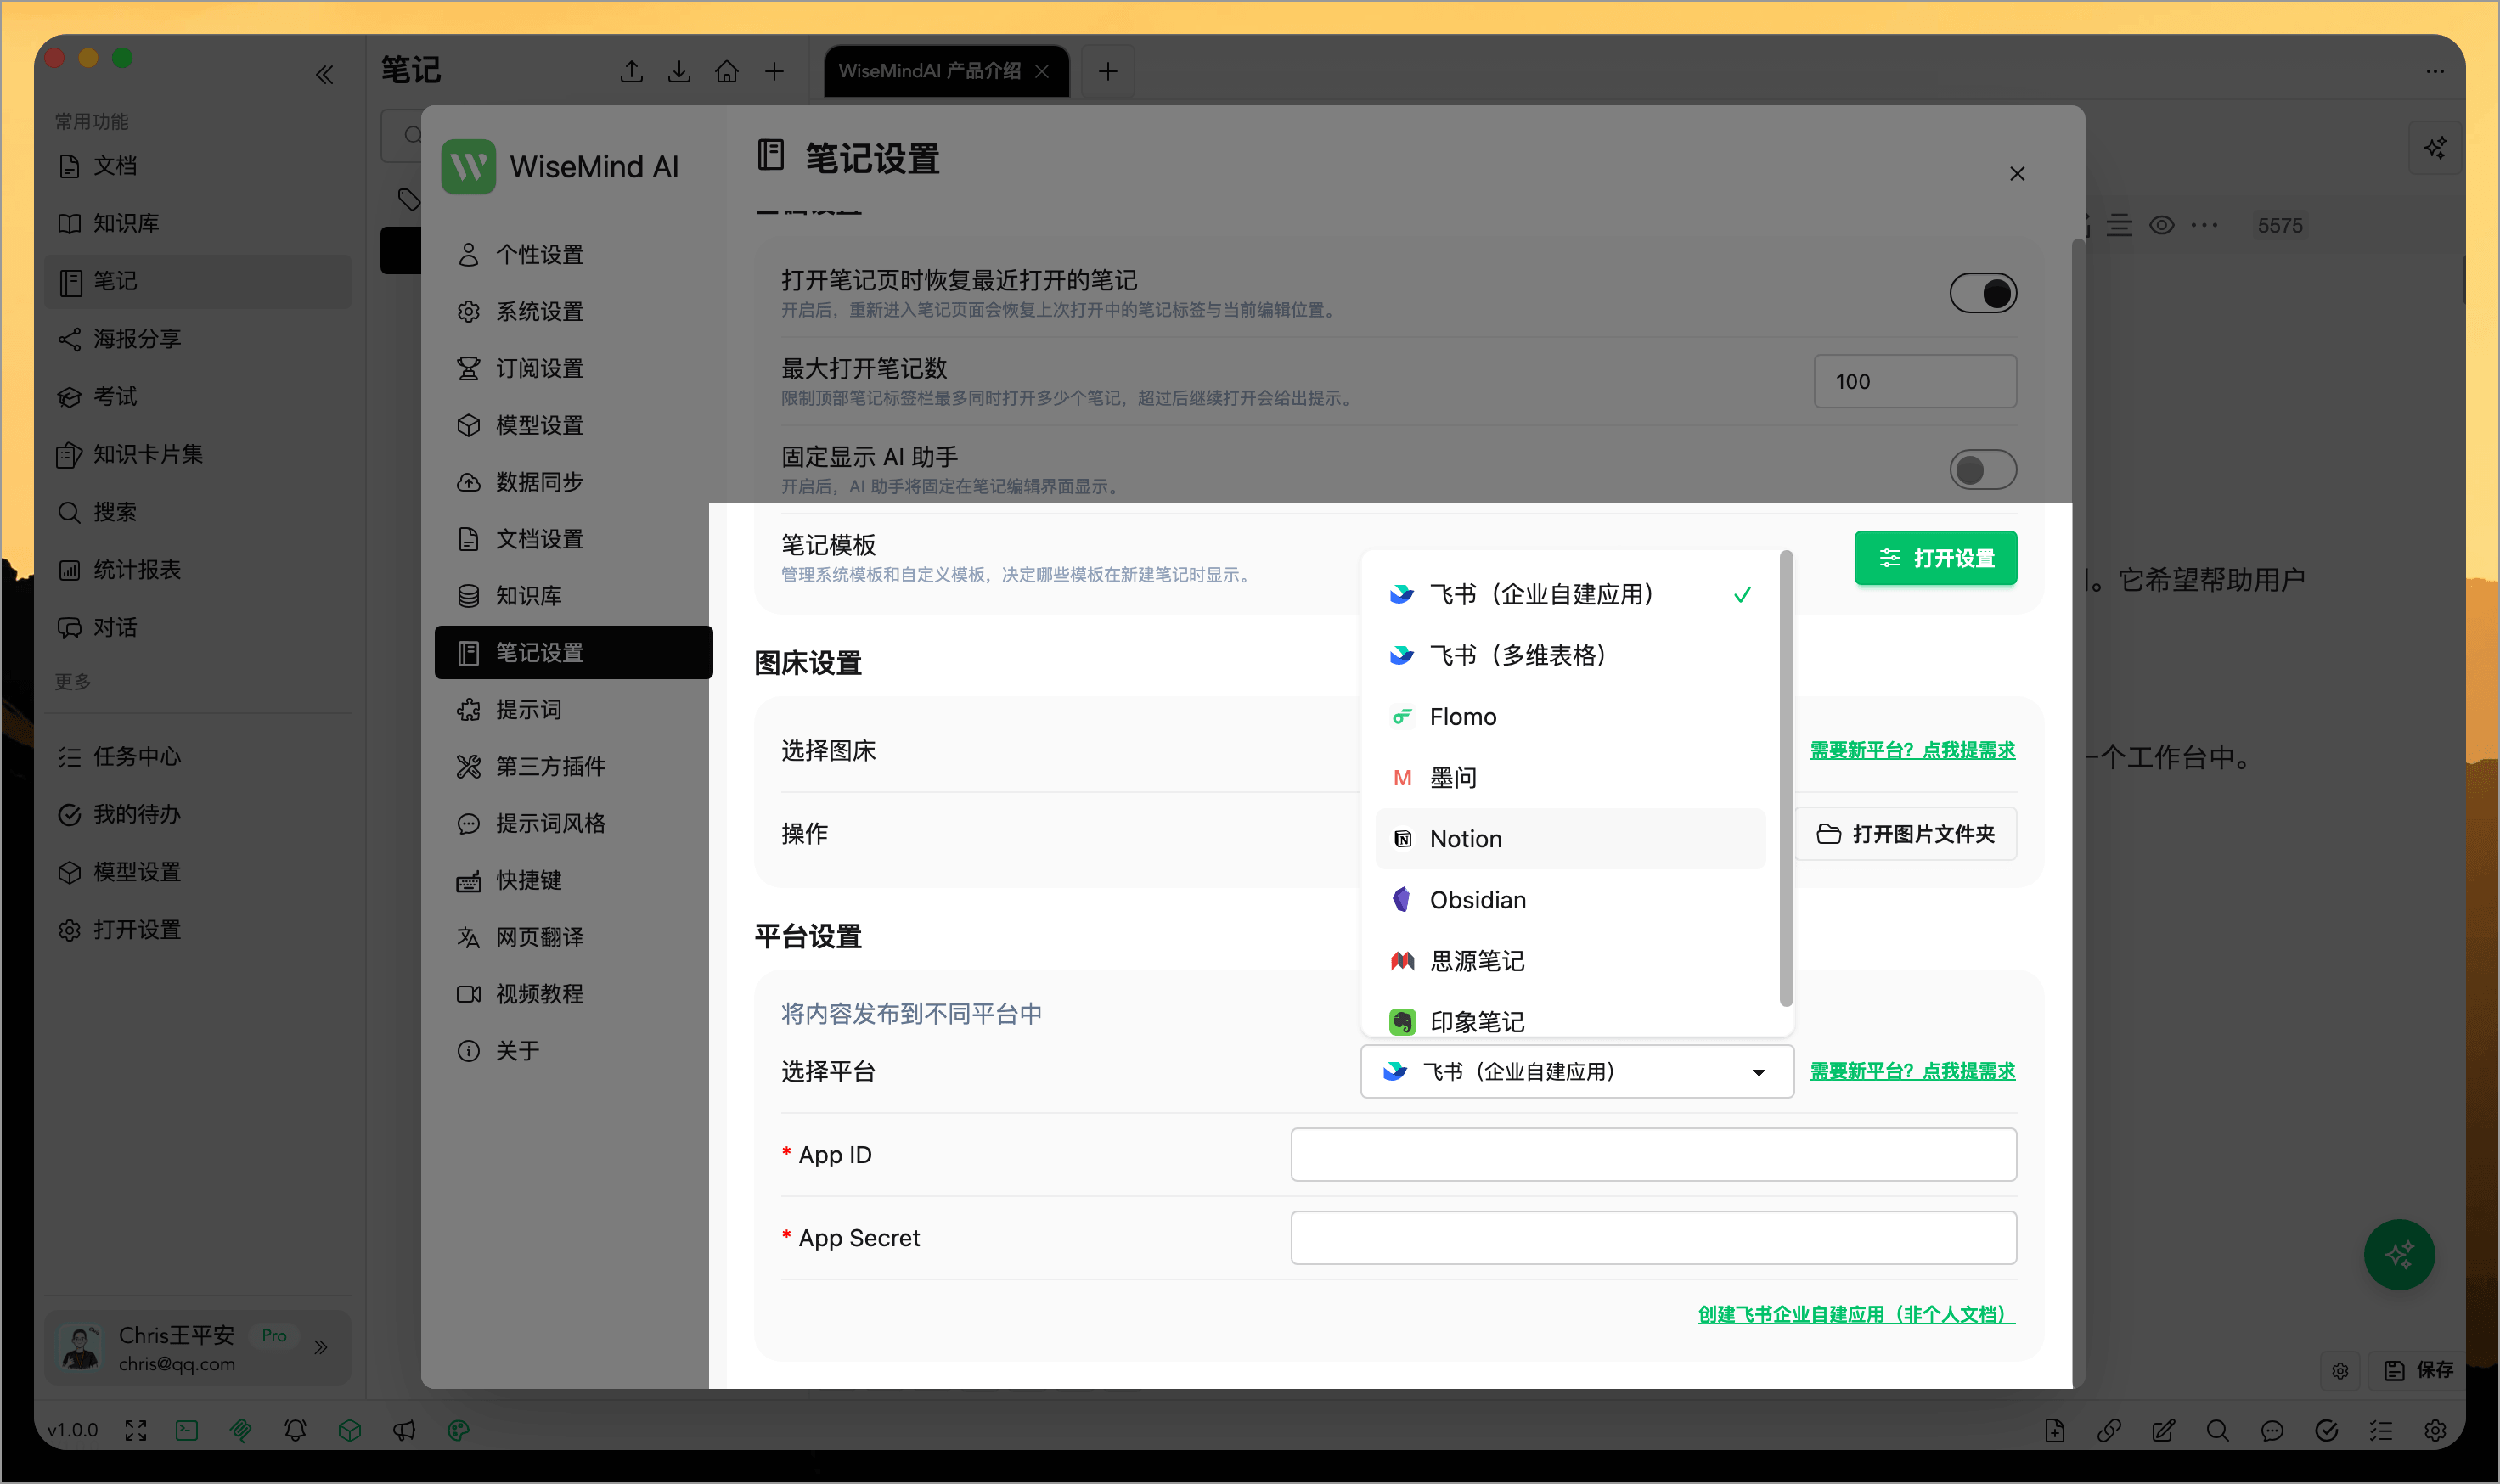The image size is (2500, 1484).
Task: Click the export upload icon in notes toolbar
Action: coord(632,71)
